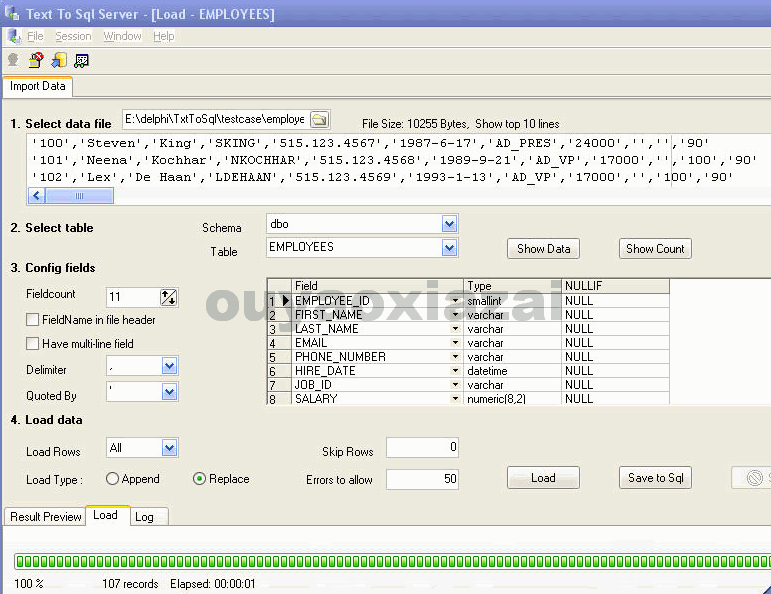Open dropdown arrow for EMAIL field
The image size is (771, 594).
point(455,342)
